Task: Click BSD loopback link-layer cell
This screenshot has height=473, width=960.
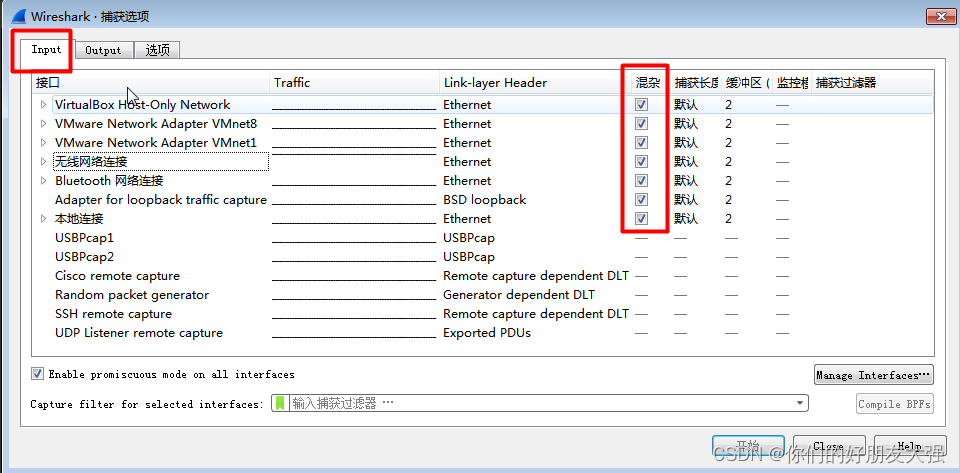Action: pos(484,199)
